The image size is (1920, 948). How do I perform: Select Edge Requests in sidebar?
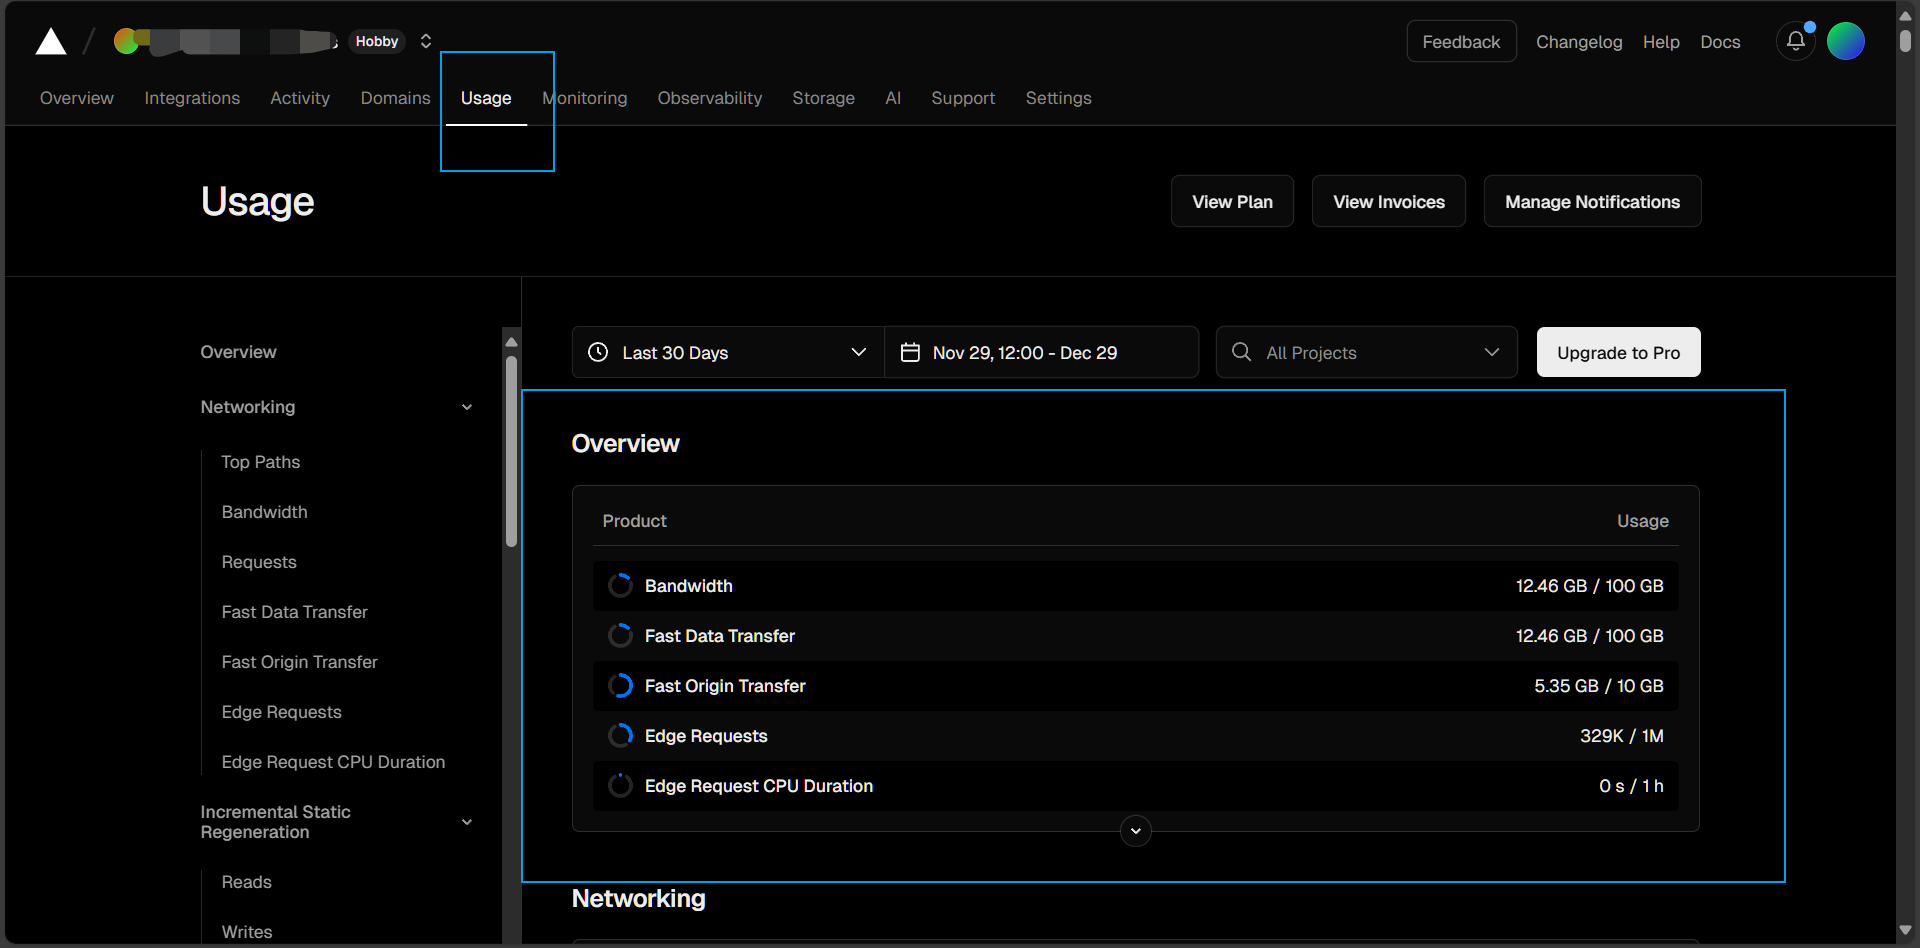pos(282,712)
